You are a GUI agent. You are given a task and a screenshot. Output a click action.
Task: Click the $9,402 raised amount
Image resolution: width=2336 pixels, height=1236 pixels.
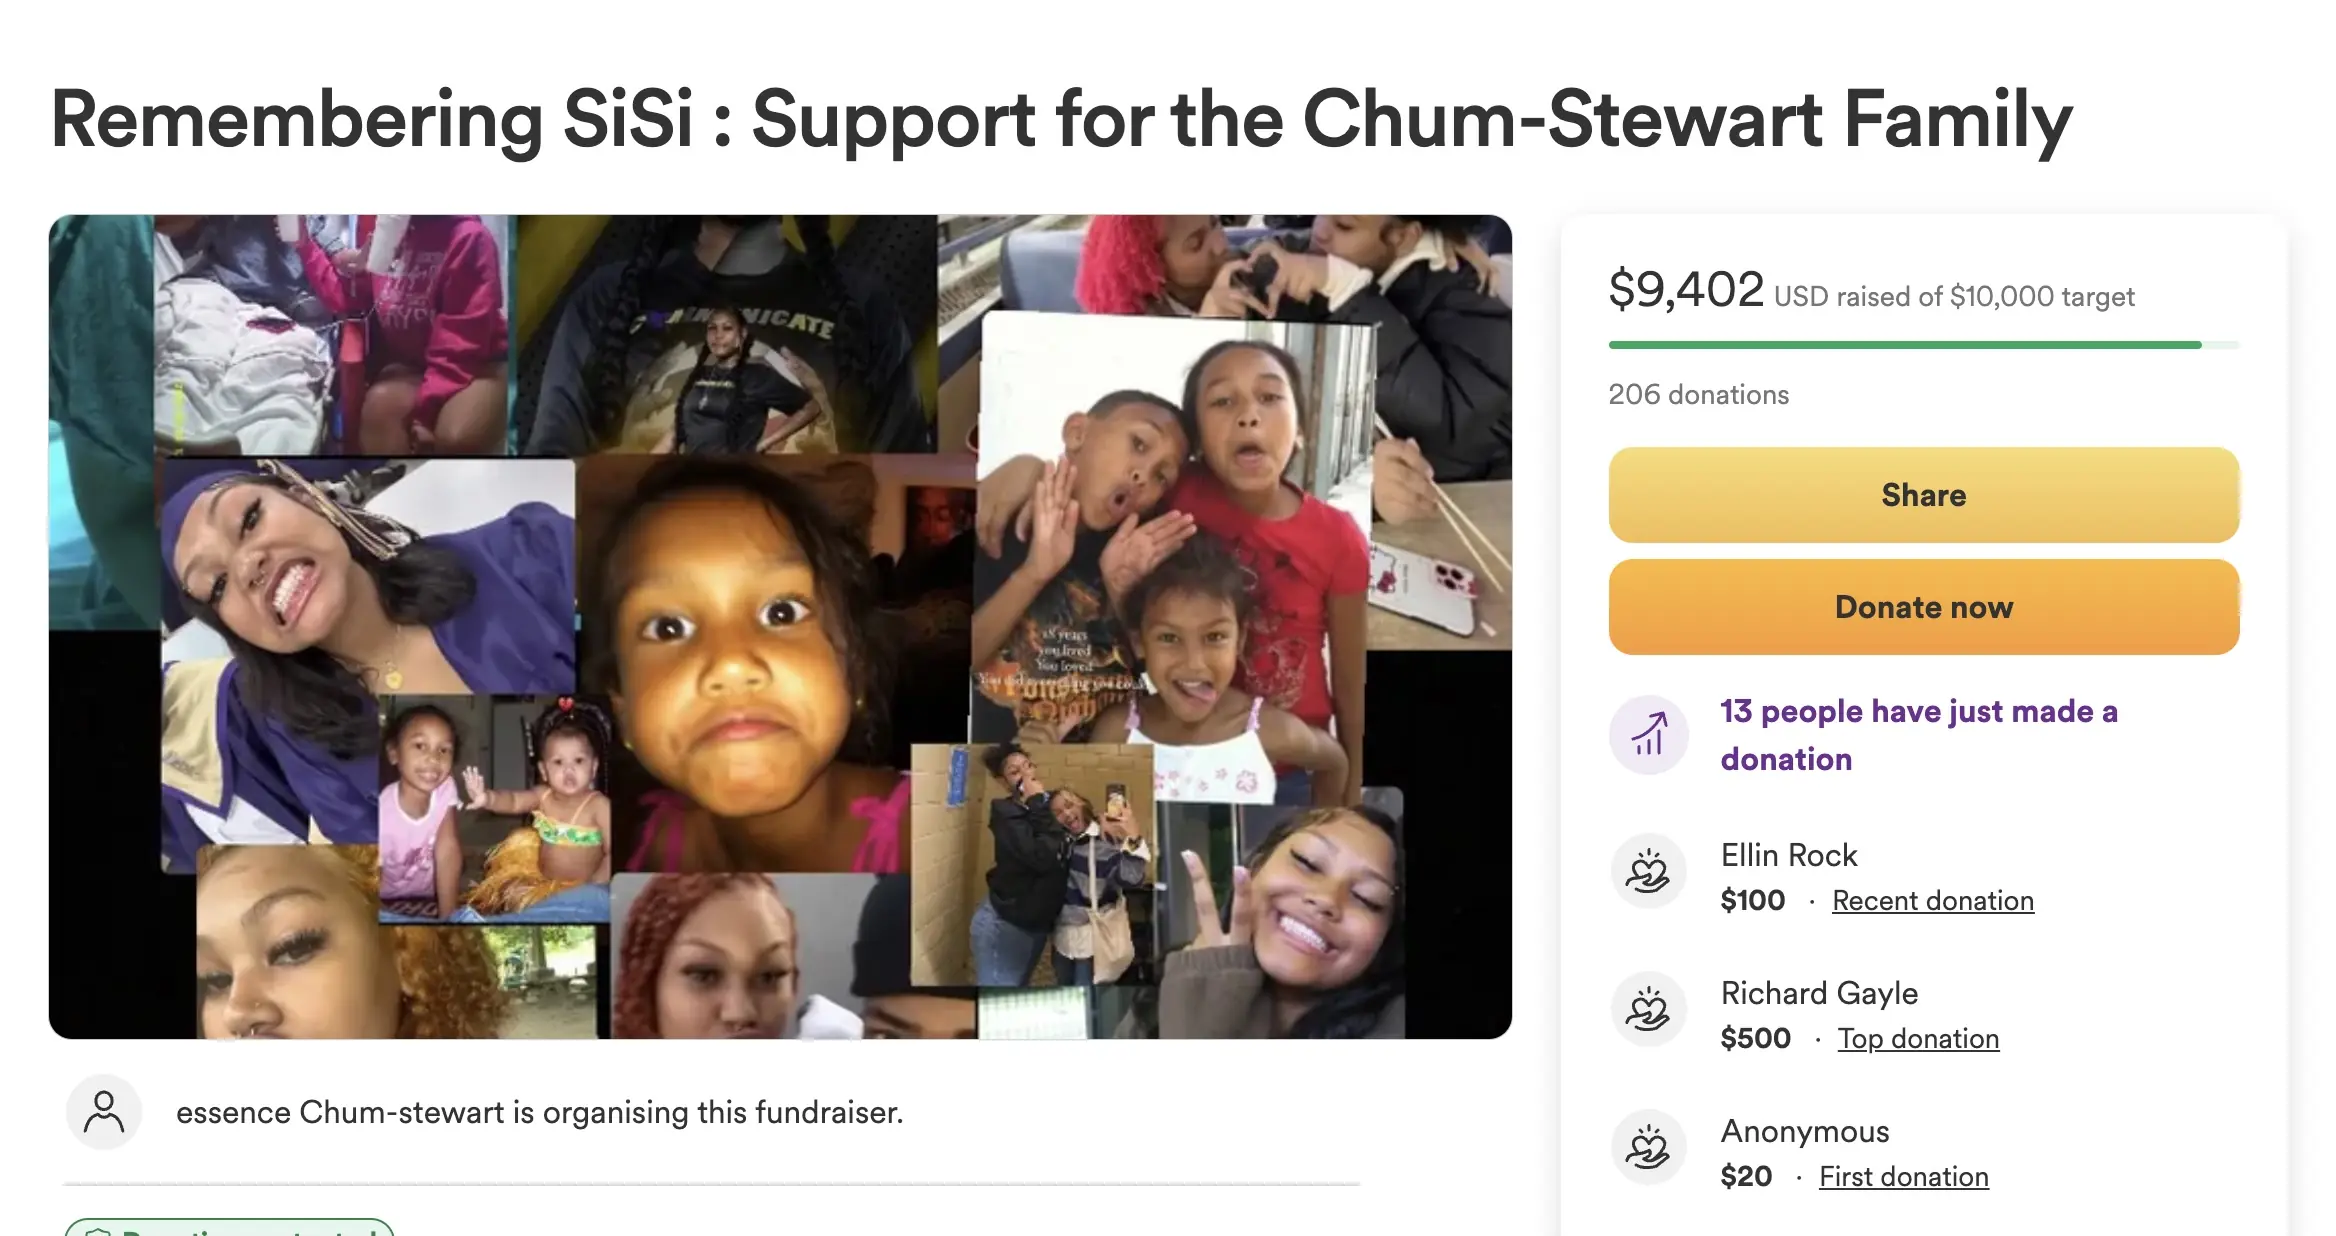click(x=1686, y=290)
